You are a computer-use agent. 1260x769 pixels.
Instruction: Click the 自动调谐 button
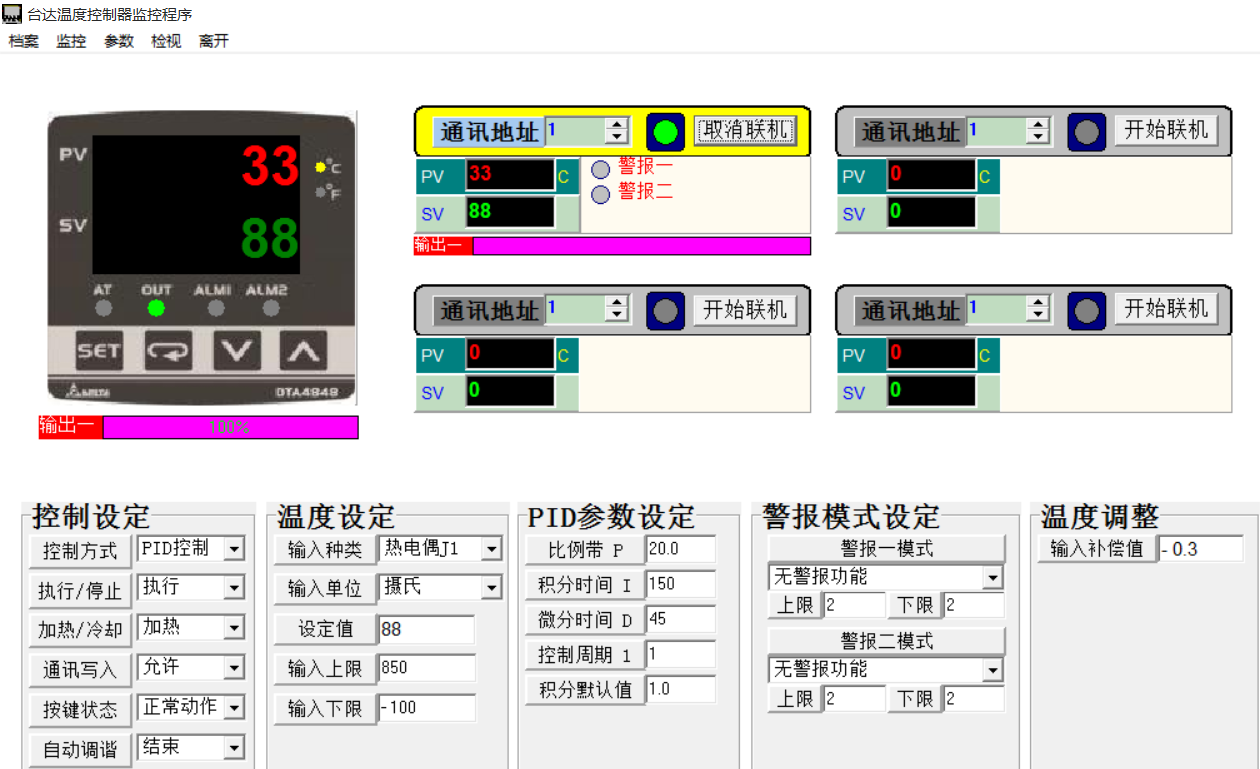coord(80,750)
